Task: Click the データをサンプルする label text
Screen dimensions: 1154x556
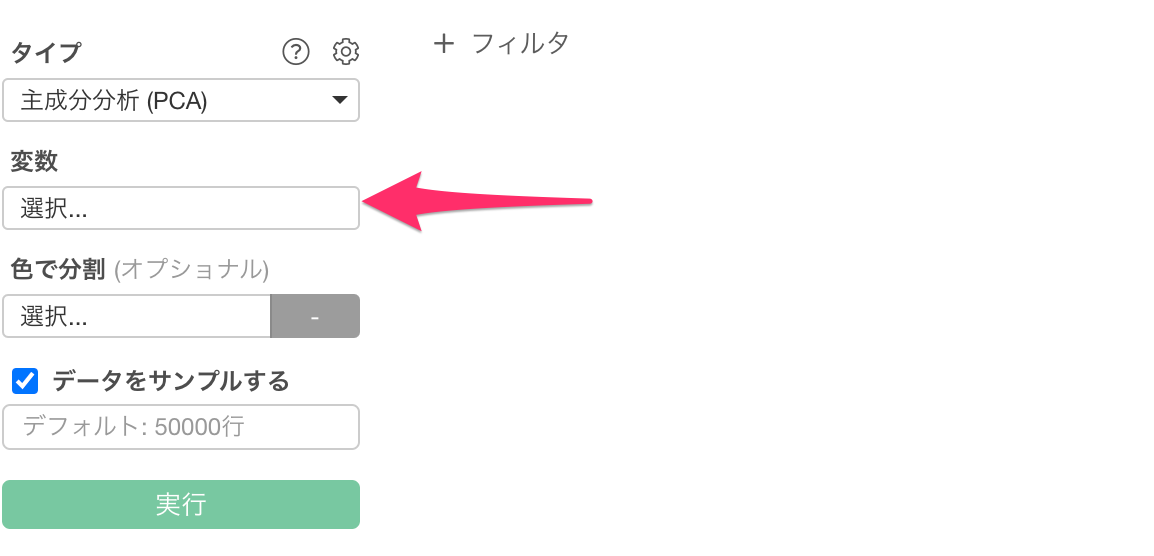Action: pos(171,381)
